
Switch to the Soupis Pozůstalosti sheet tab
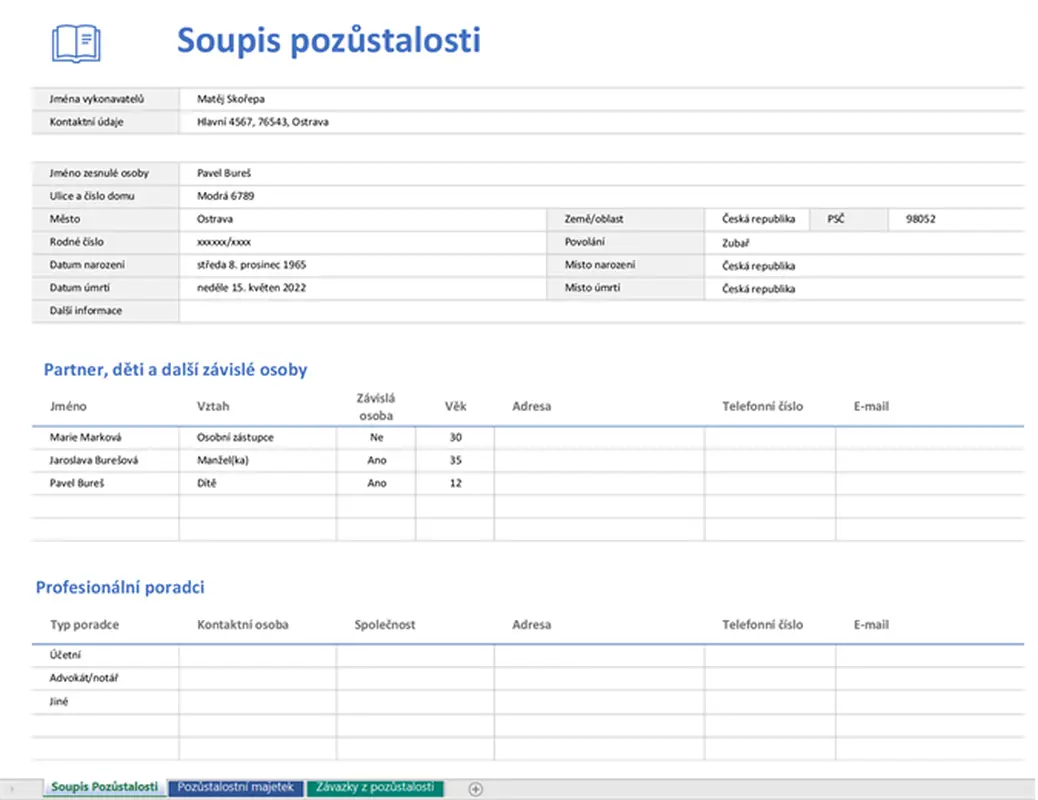105,787
